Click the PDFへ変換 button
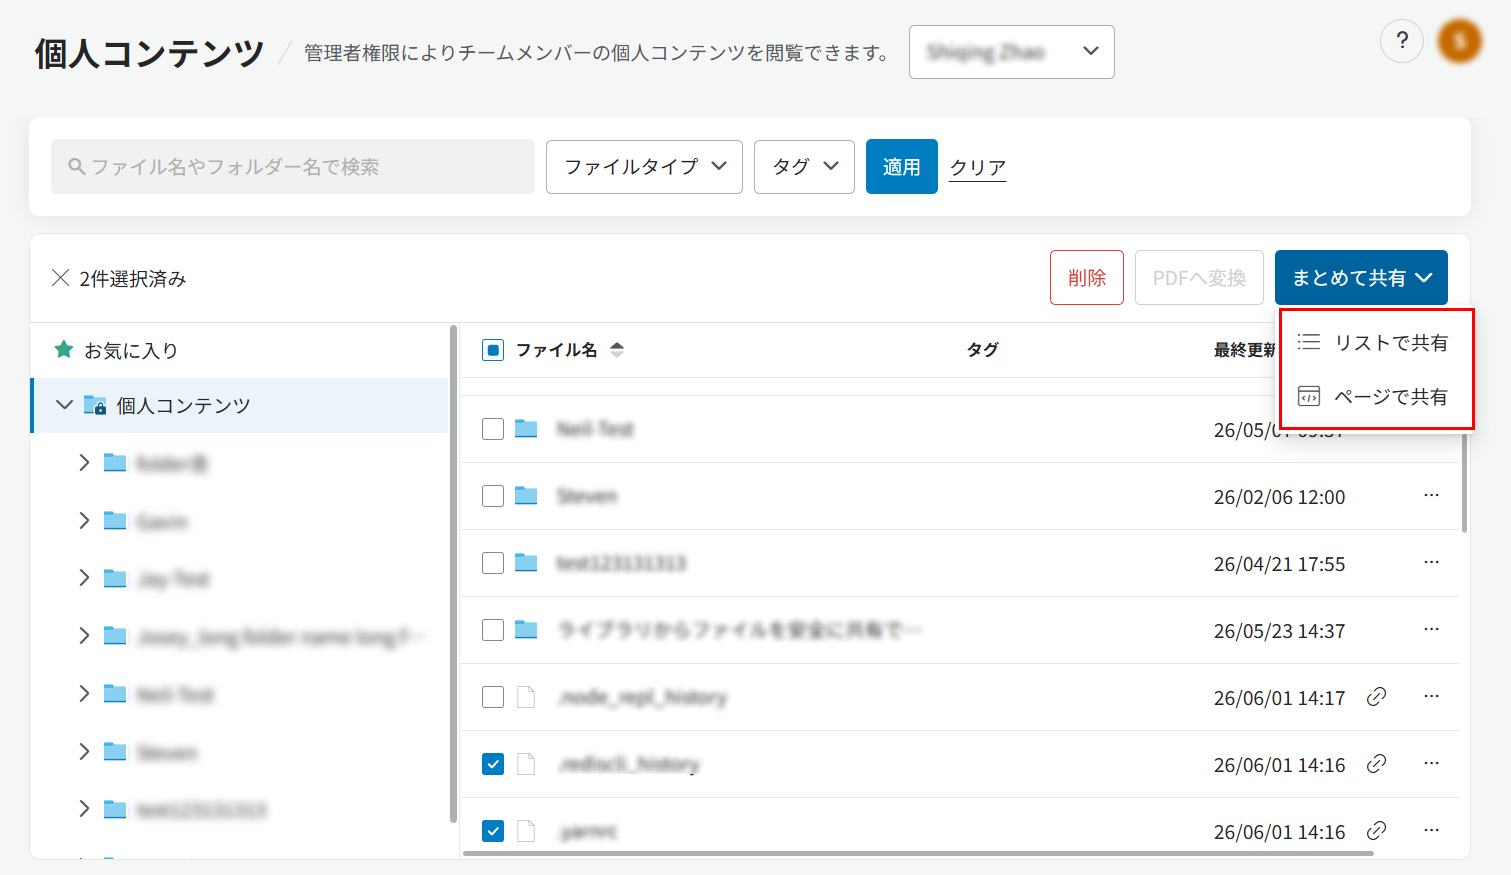This screenshot has width=1511, height=875. tap(1199, 277)
